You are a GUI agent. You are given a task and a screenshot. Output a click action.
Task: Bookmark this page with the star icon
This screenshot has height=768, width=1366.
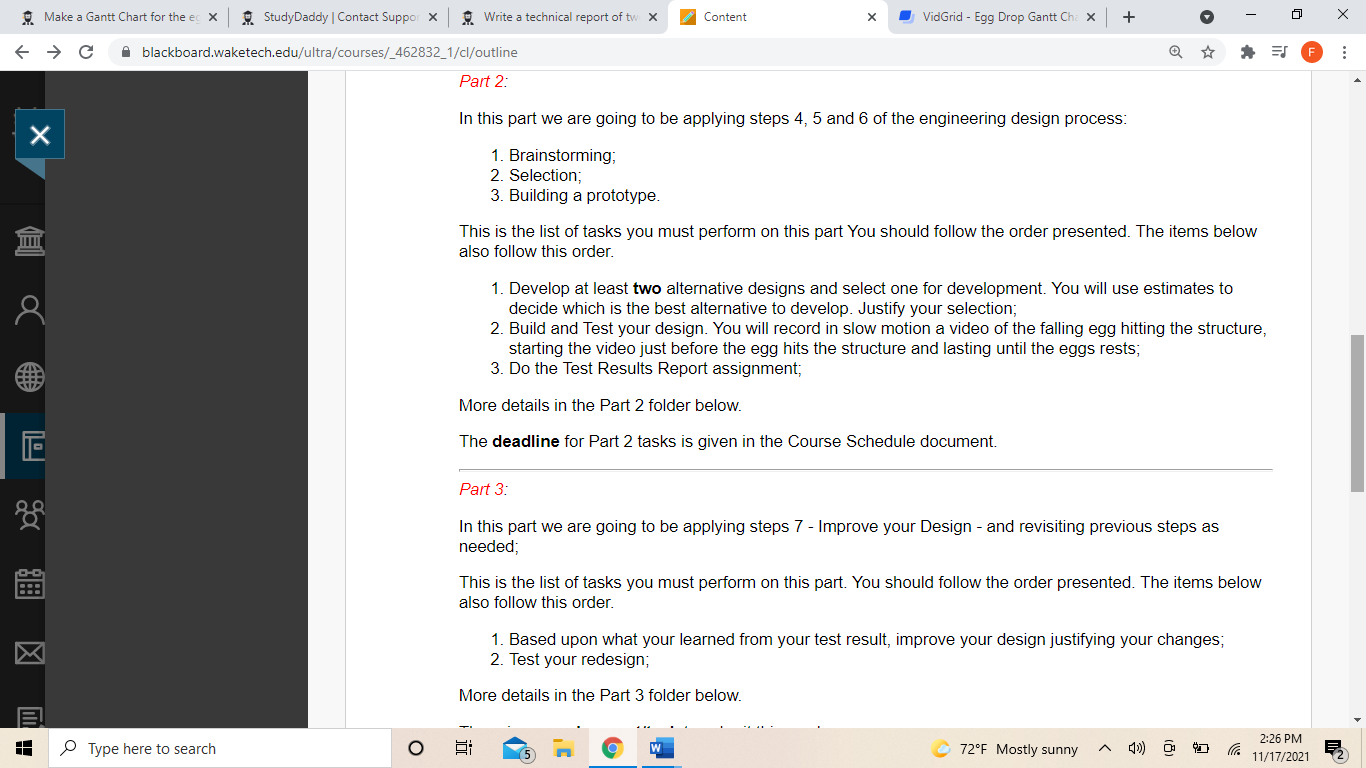coord(1208,52)
